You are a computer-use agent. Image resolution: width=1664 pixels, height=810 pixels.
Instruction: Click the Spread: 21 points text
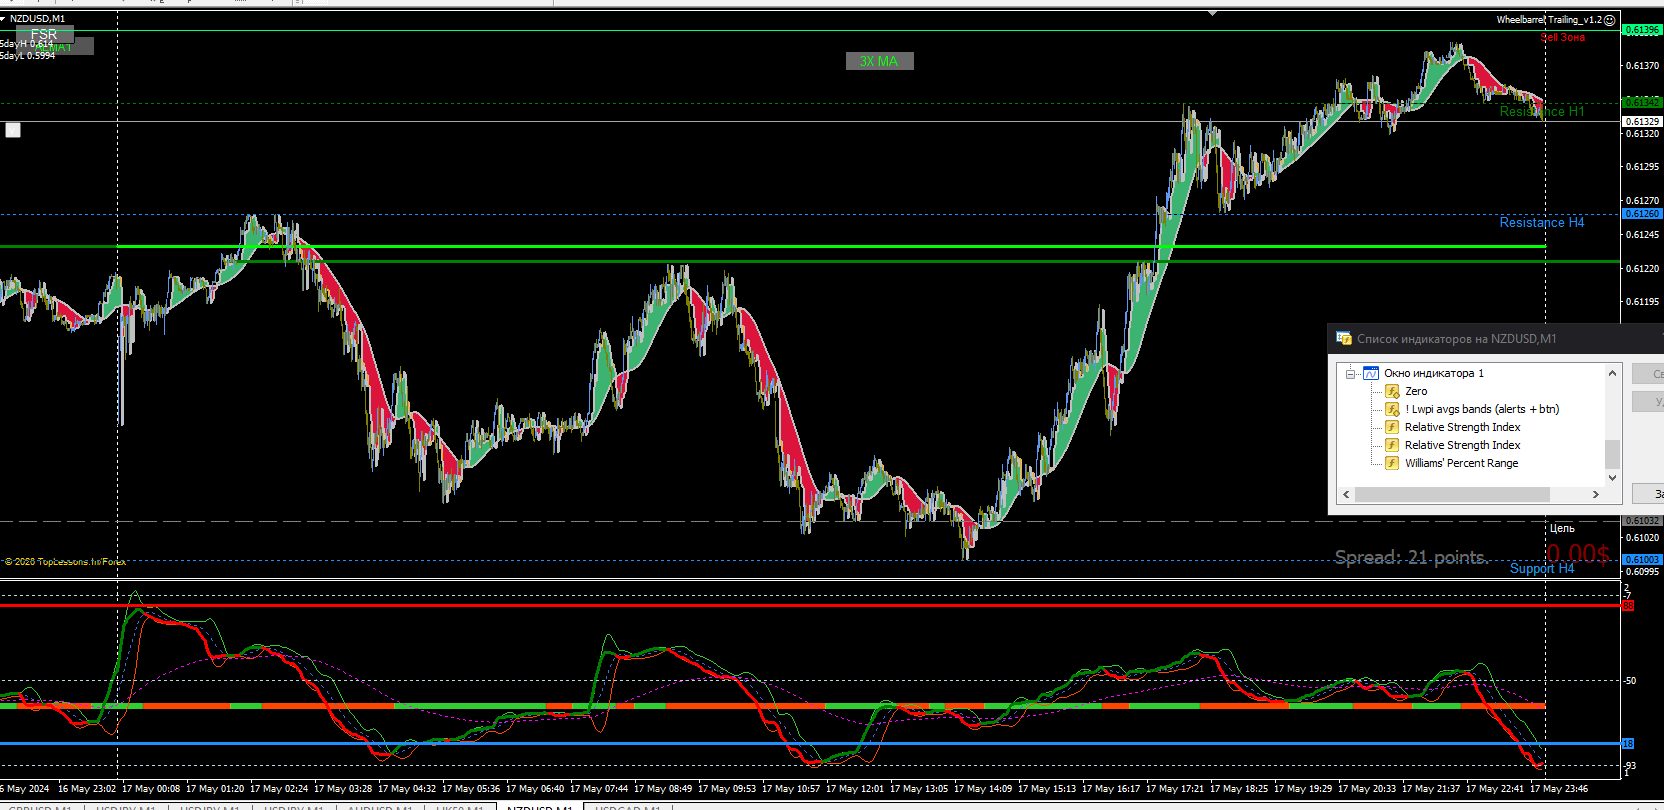coord(1411,557)
